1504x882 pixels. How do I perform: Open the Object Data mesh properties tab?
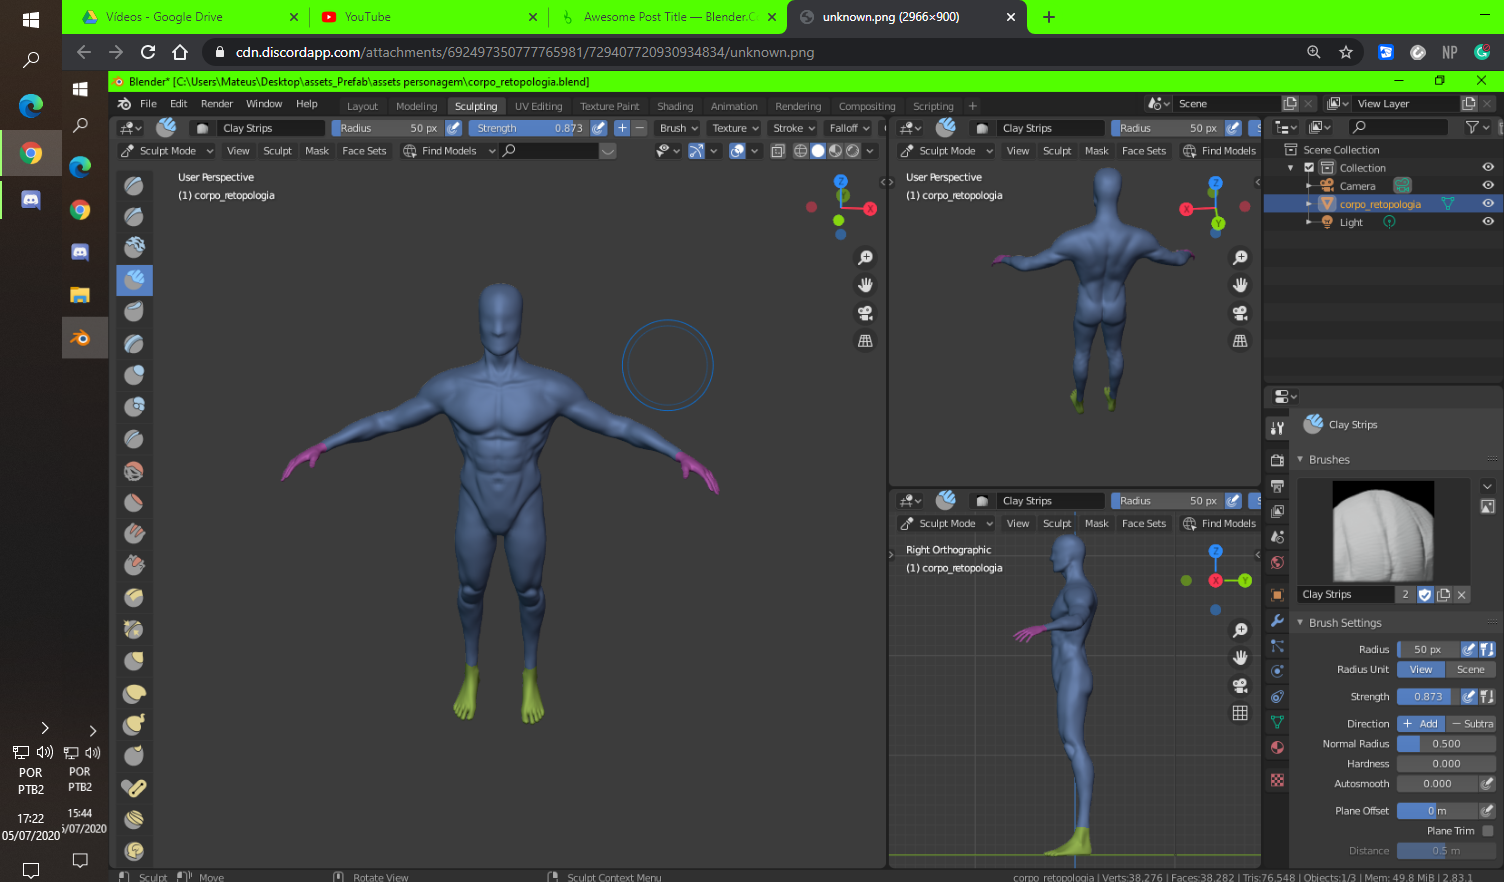pos(1277,722)
